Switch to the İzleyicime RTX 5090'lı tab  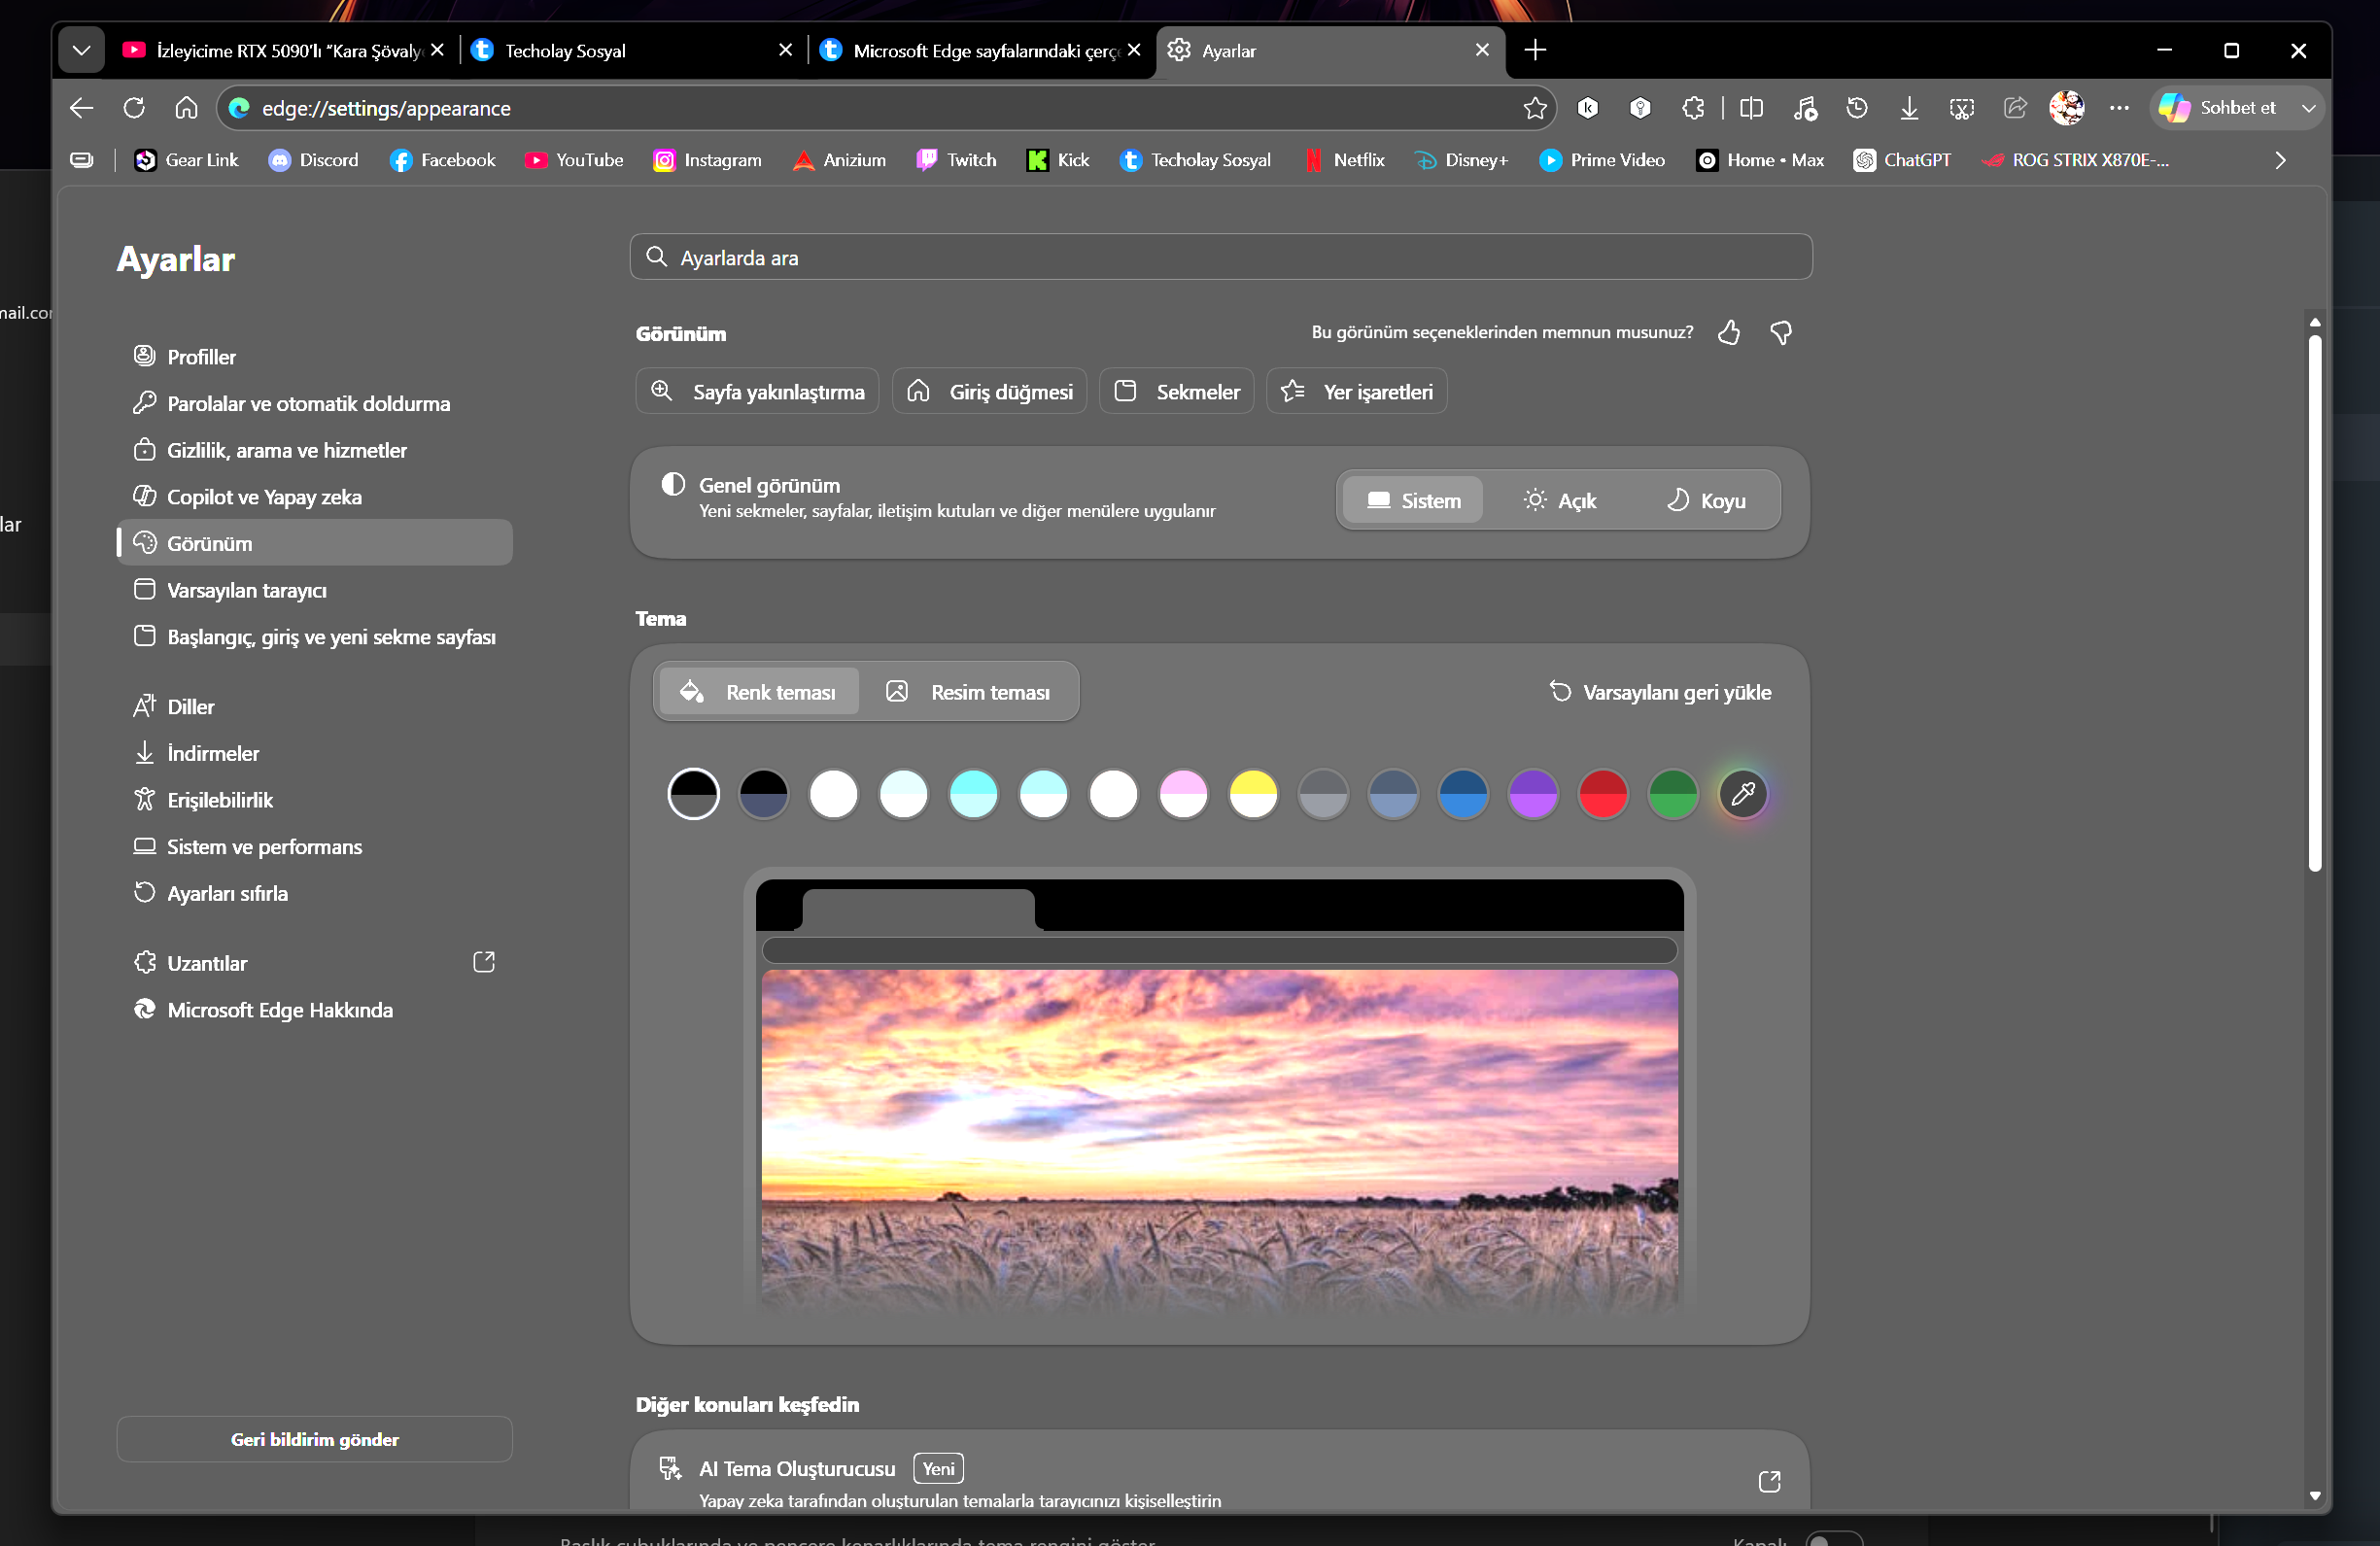pos(284,50)
